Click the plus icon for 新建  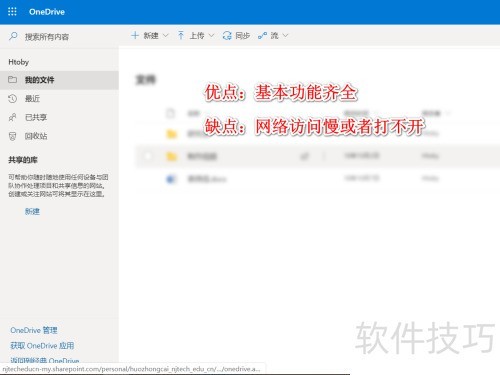coord(135,35)
